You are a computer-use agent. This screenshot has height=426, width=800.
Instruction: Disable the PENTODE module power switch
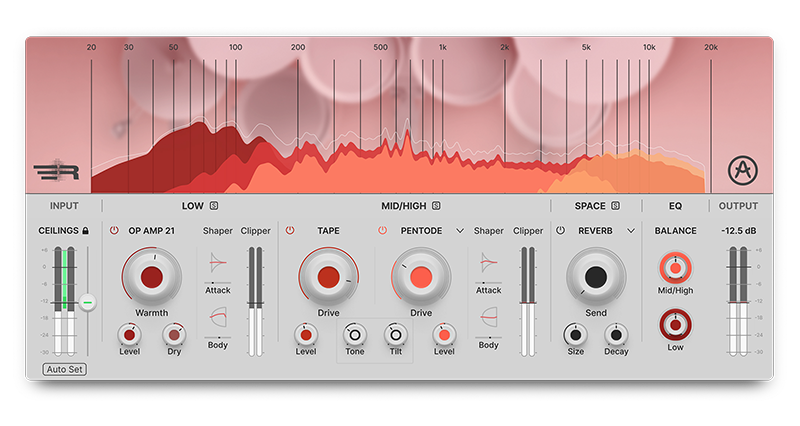[x=382, y=231]
